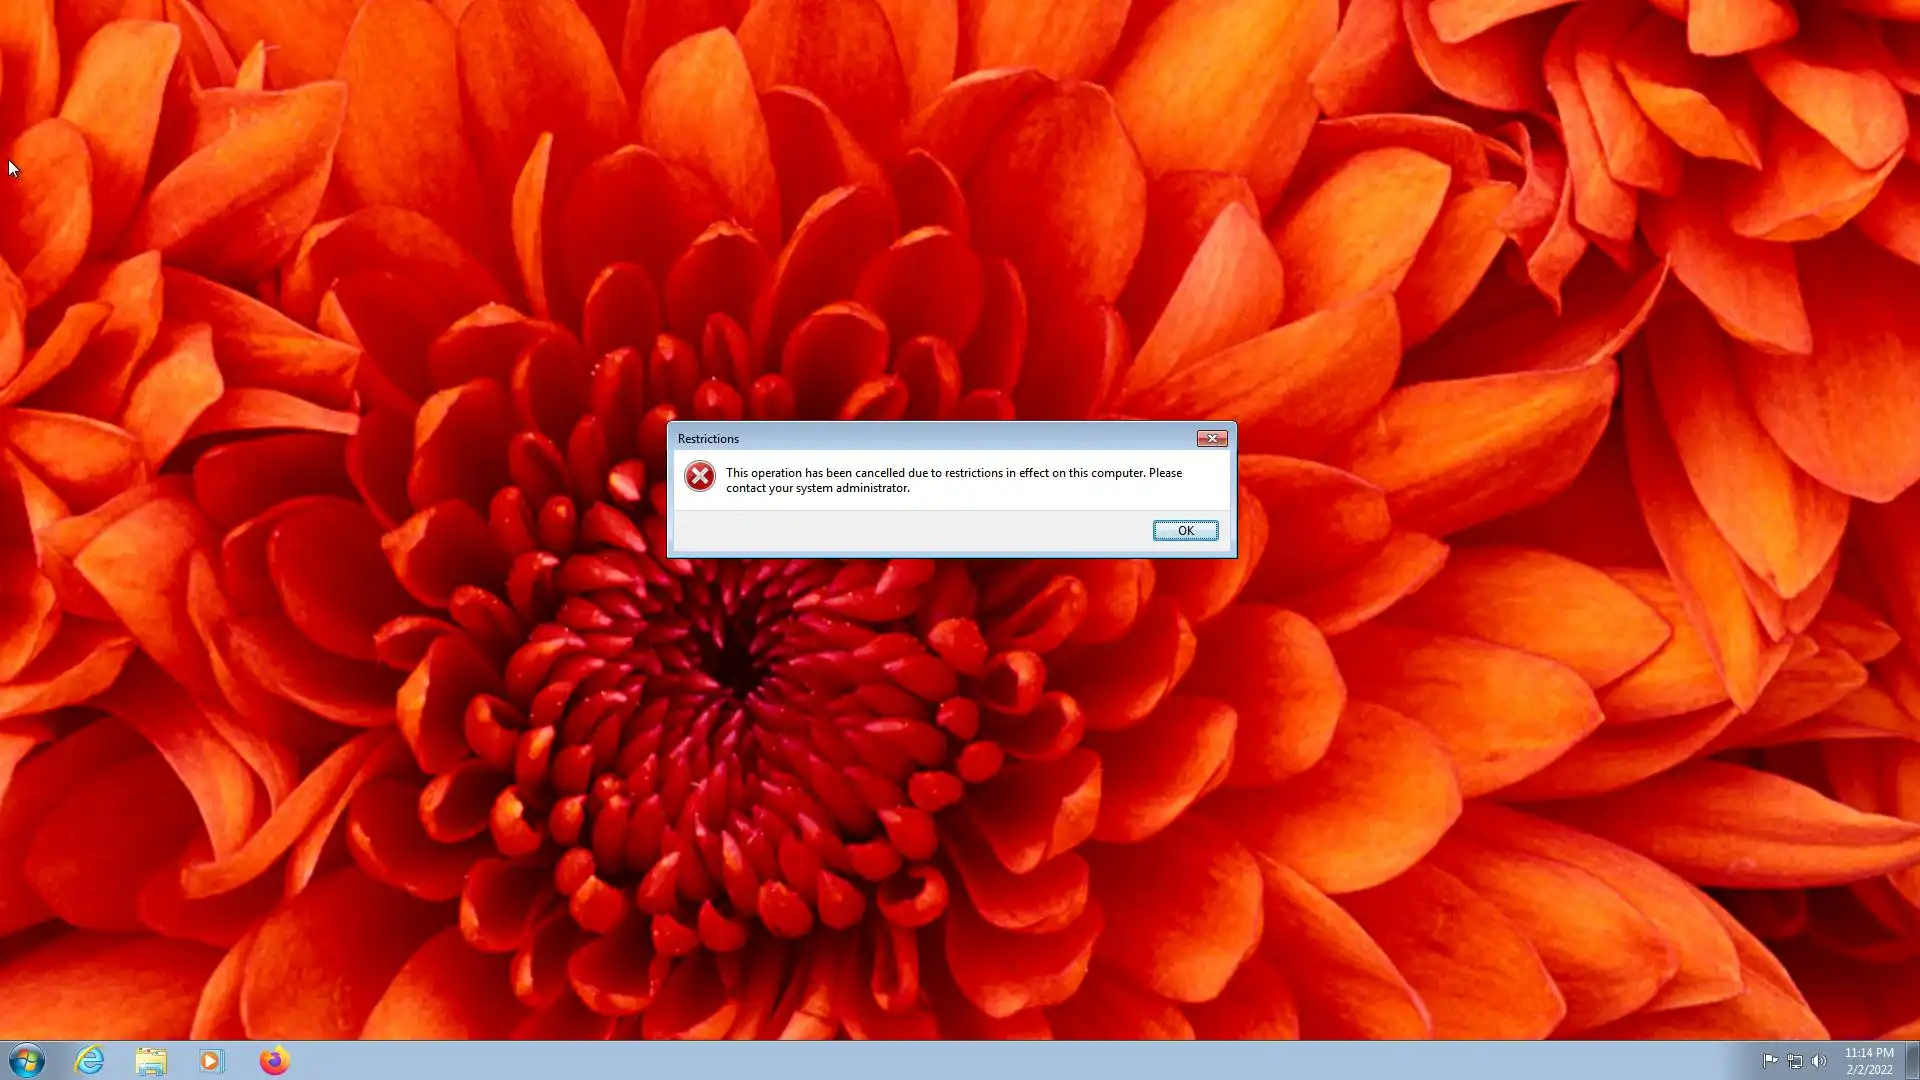Click the empty middle area of the taskbar
Viewport: 1920px width, 1080px height.
pos(1000,1060)
